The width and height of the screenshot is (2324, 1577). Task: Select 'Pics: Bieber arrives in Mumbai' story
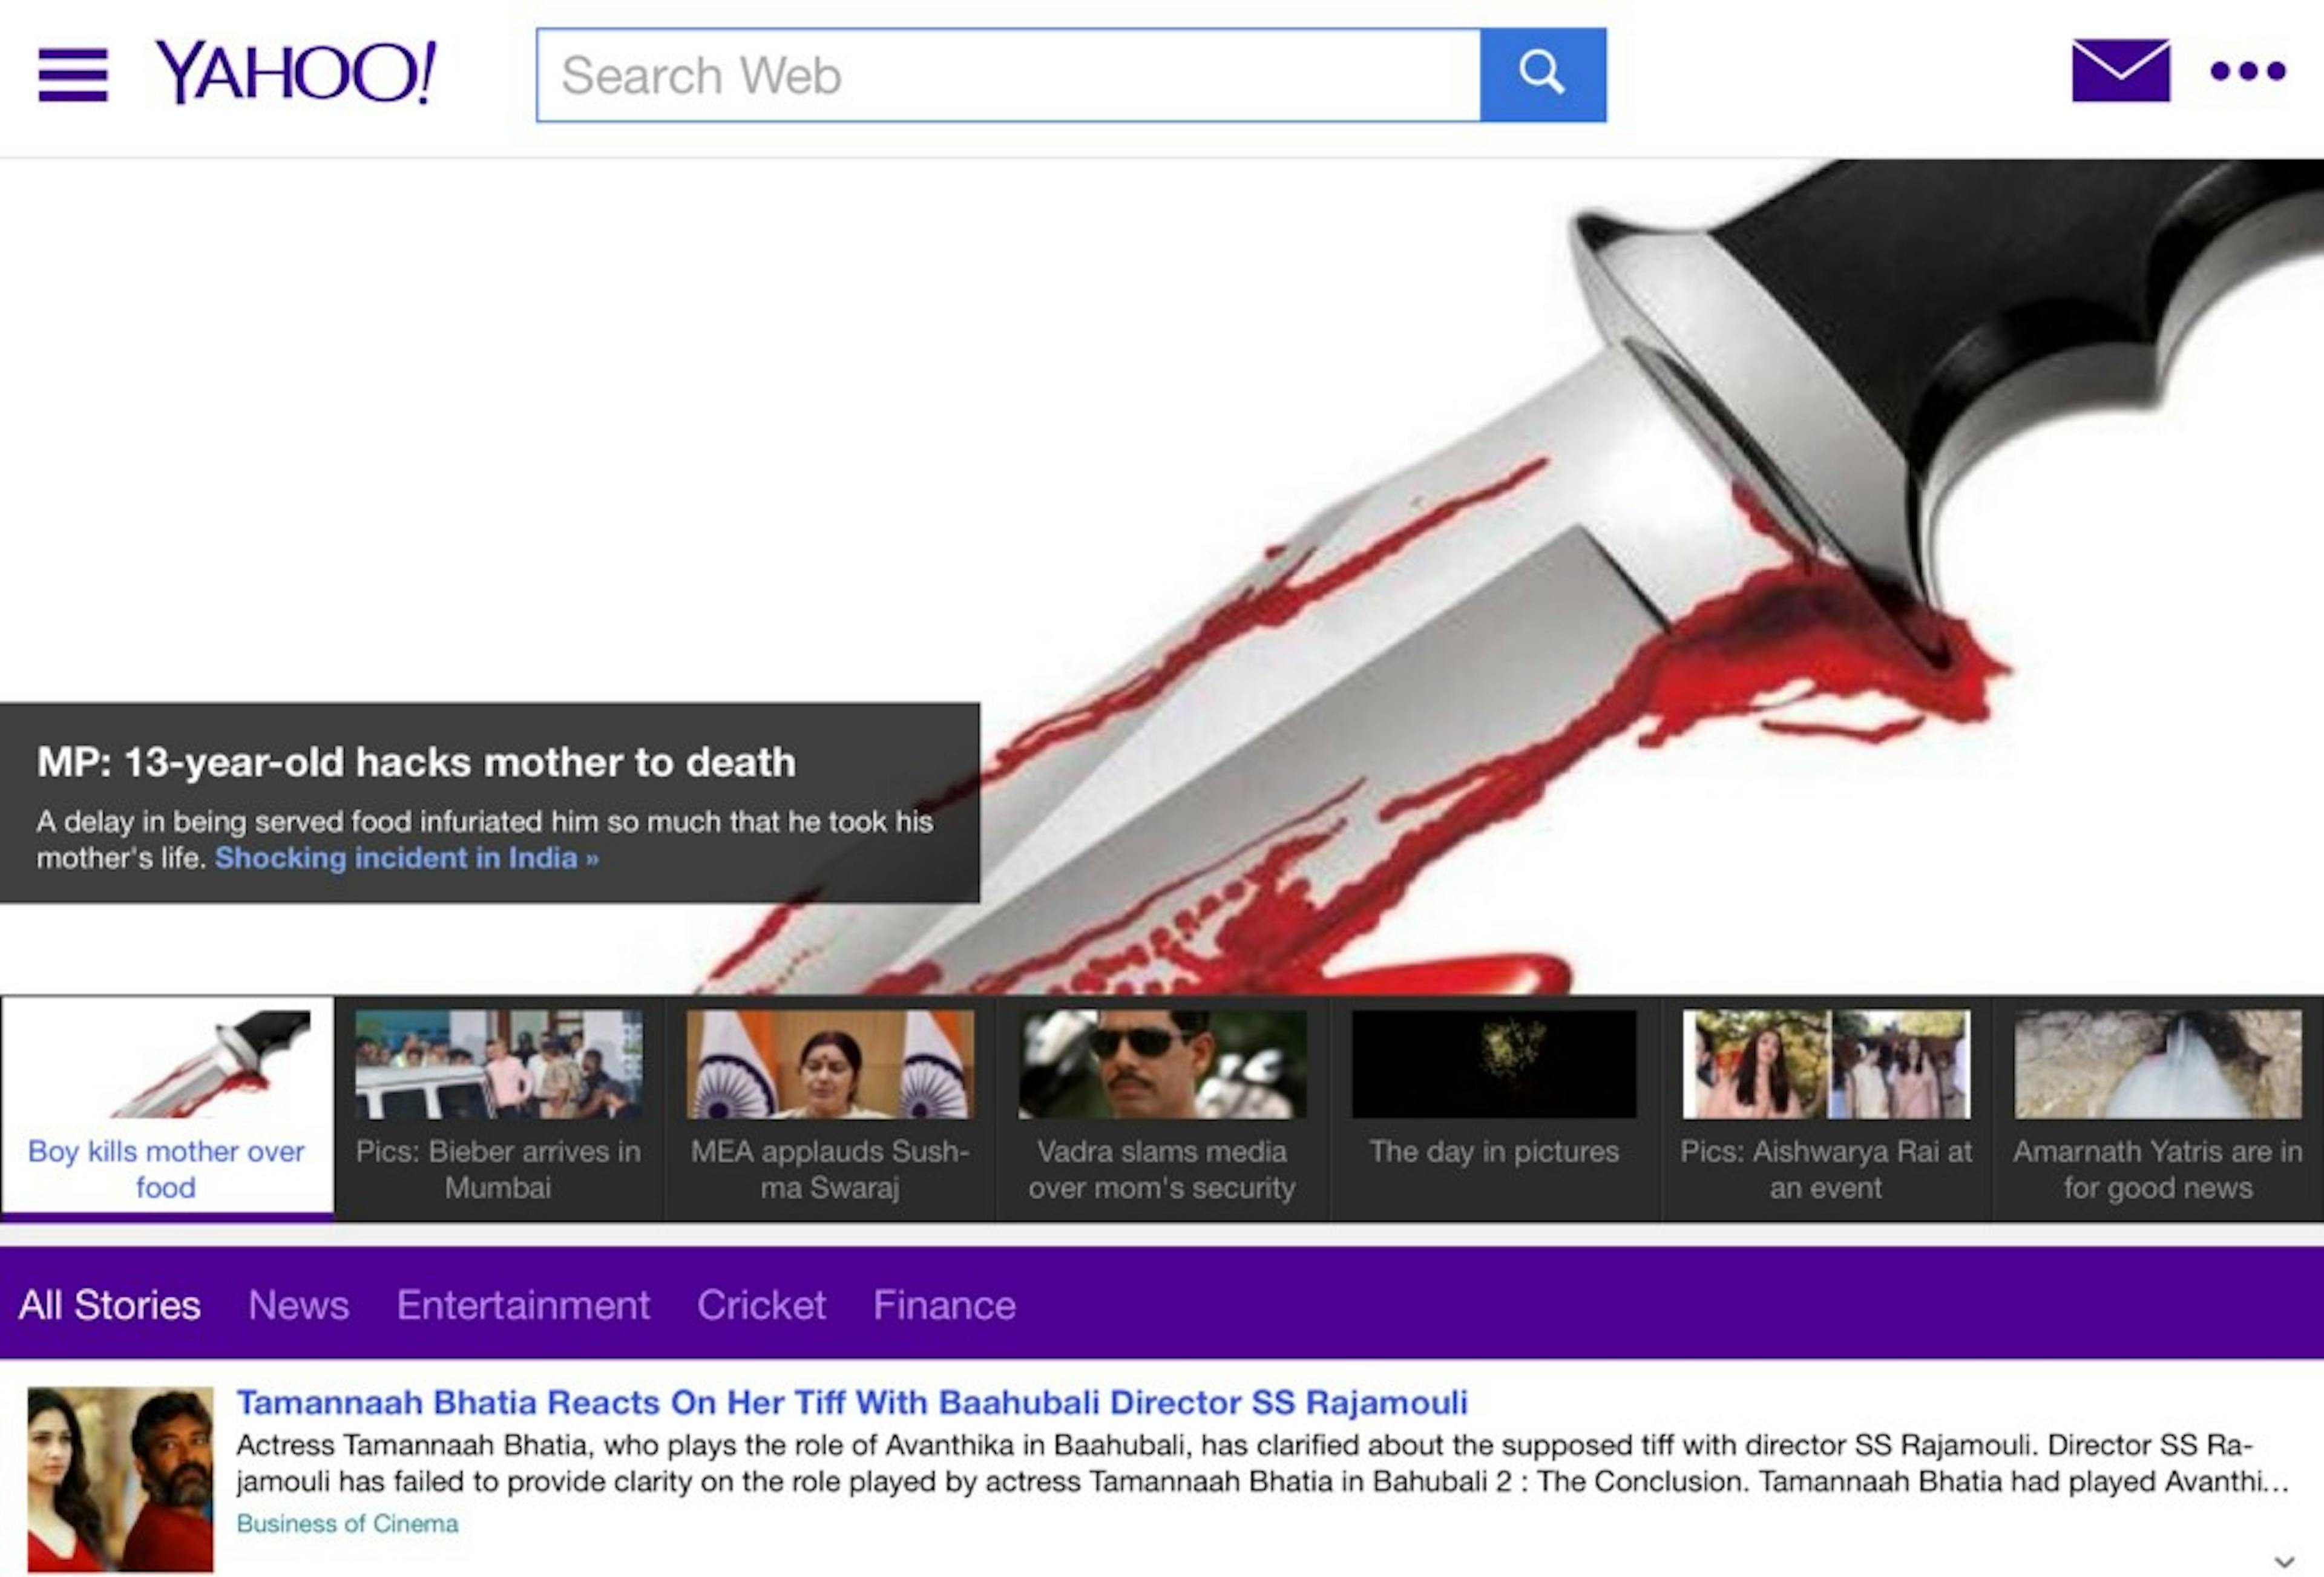point(498,1106)
